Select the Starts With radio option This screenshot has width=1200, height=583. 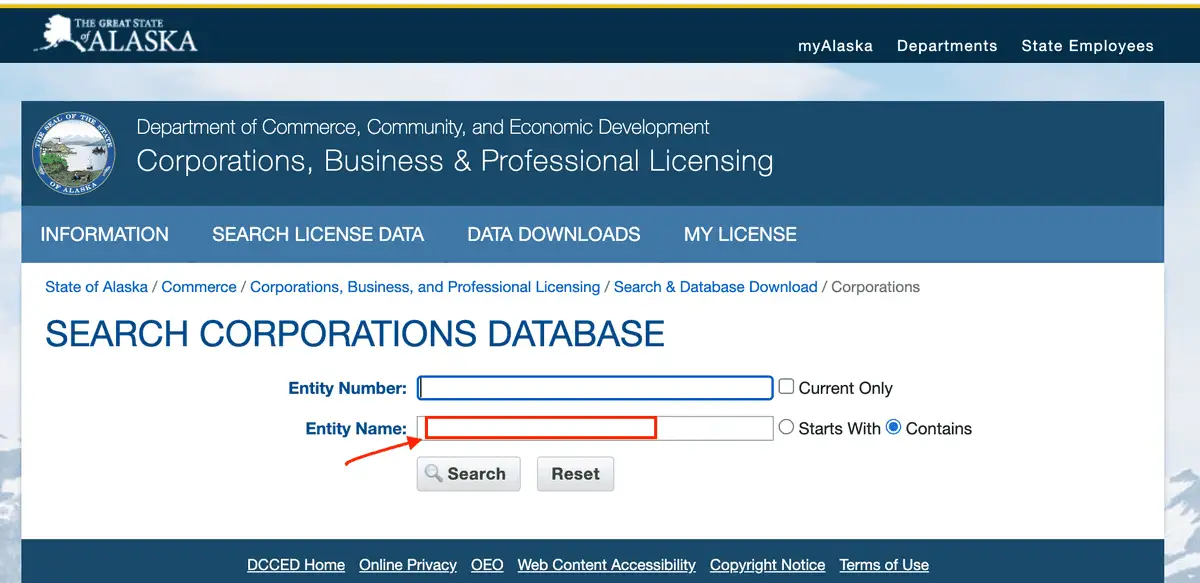(x=786, y=427)
